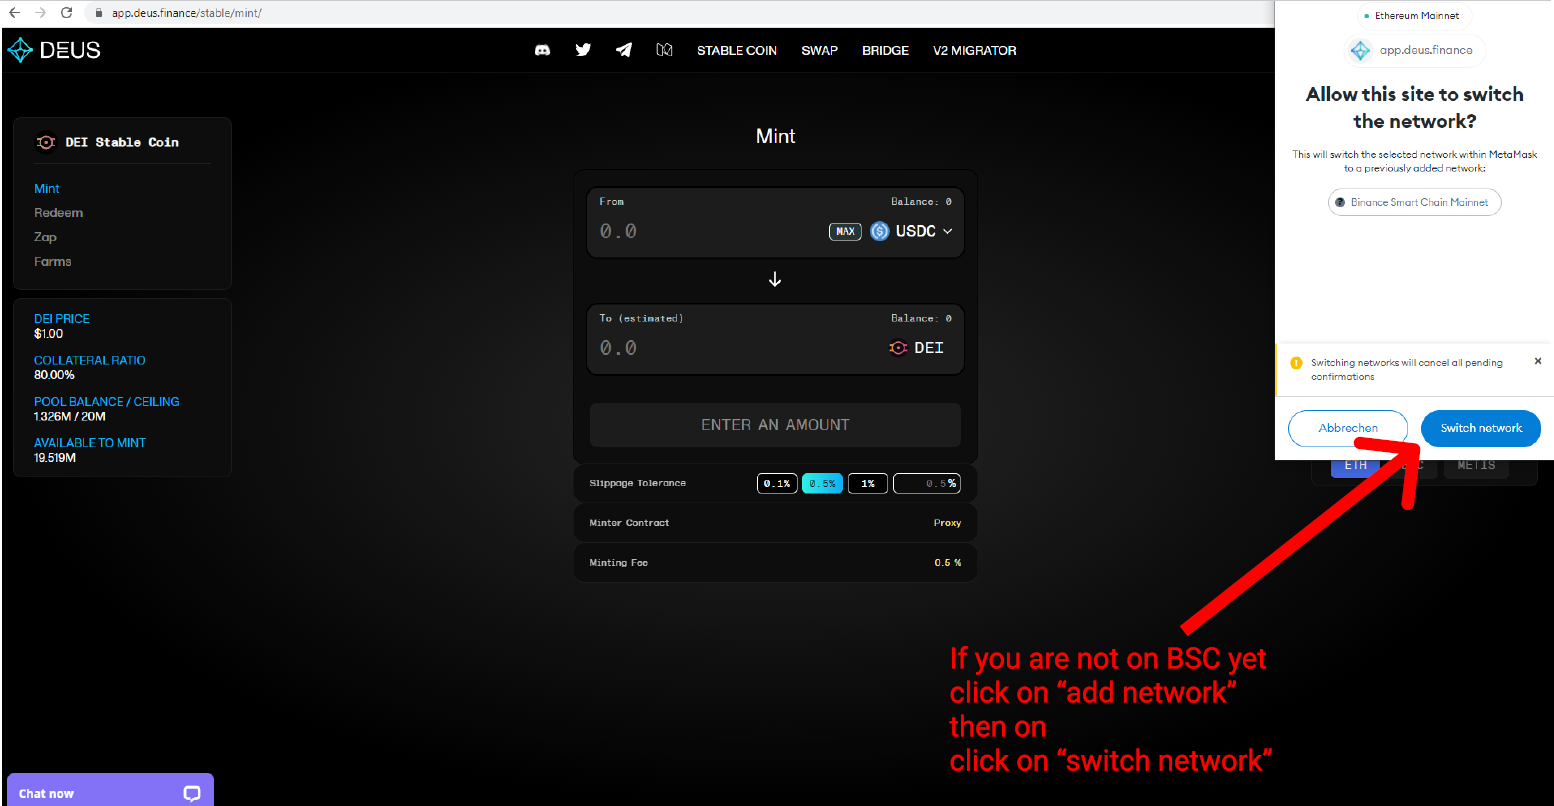
Task: Dismiss the switching networks warning
Action: (x=1538, y=361)
